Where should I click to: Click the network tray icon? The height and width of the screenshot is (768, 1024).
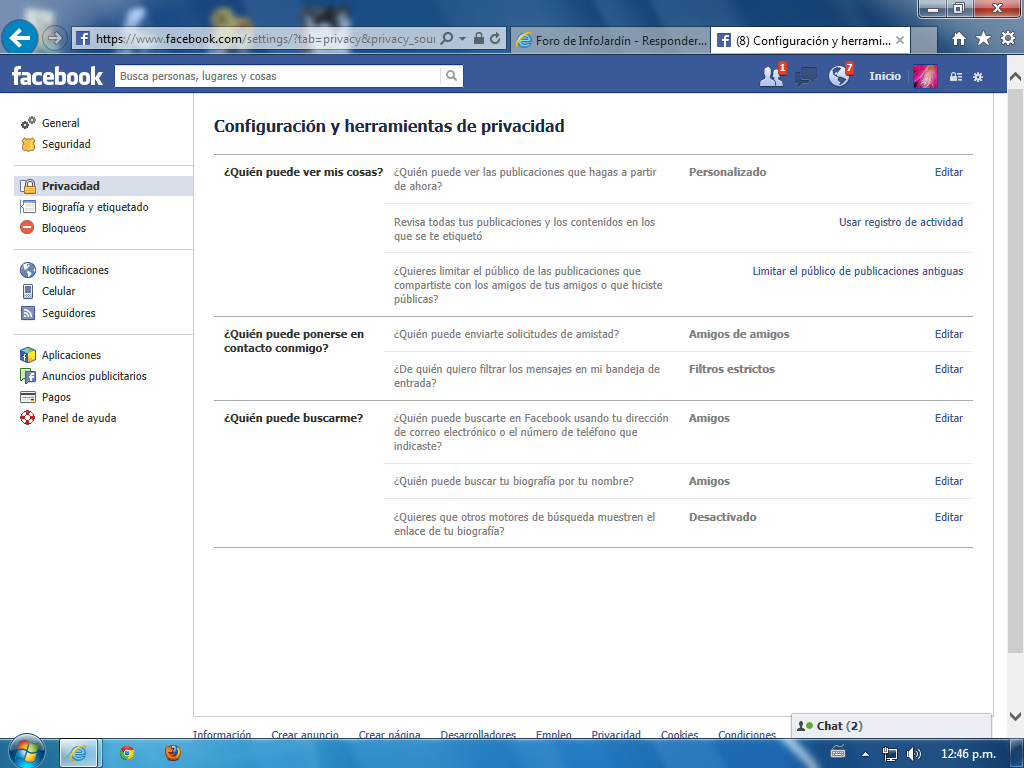click(x=889, y=754)
